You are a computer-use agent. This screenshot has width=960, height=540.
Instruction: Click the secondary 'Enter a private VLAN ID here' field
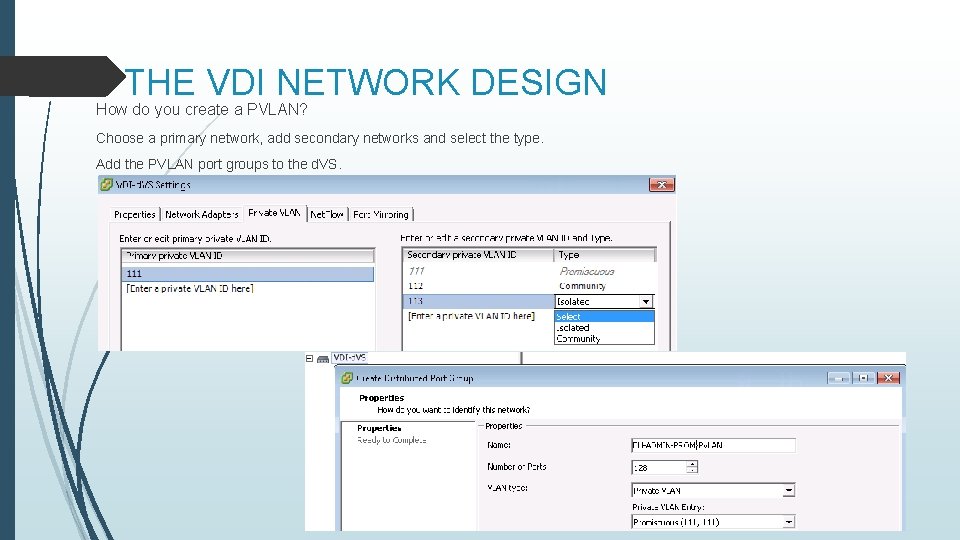(471, 316)
